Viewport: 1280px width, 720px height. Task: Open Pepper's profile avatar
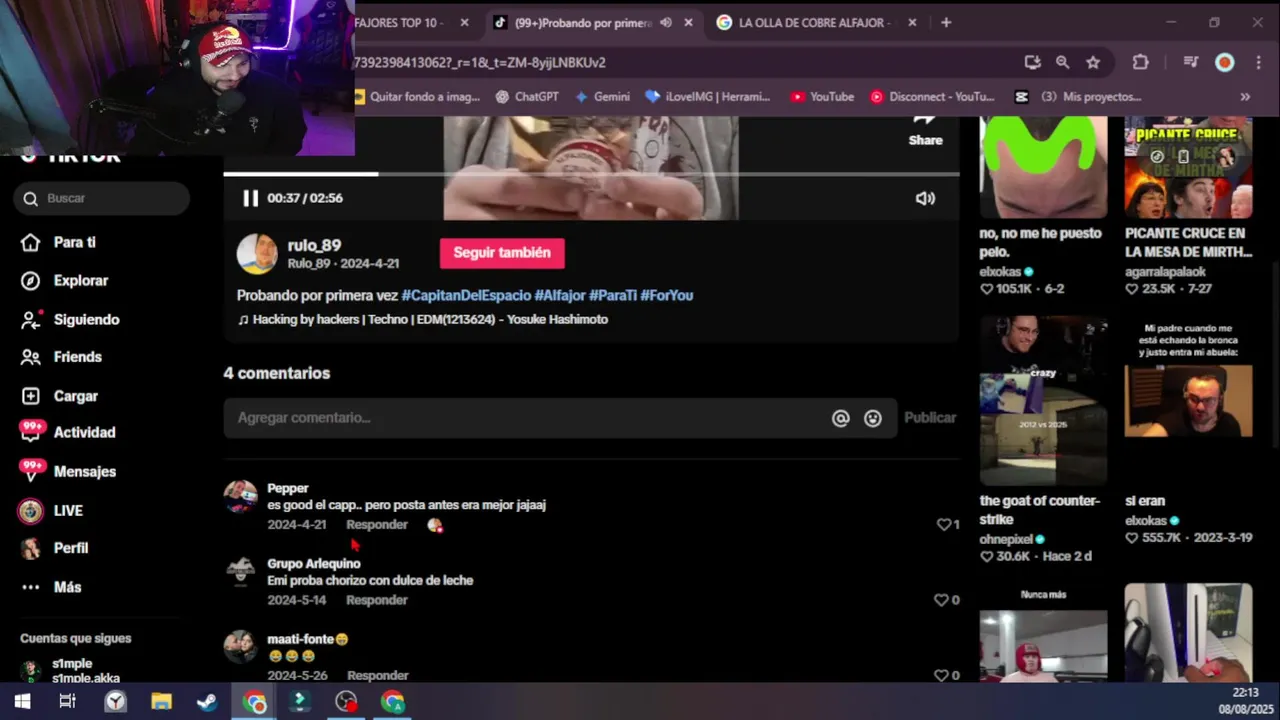coord(240,496)
